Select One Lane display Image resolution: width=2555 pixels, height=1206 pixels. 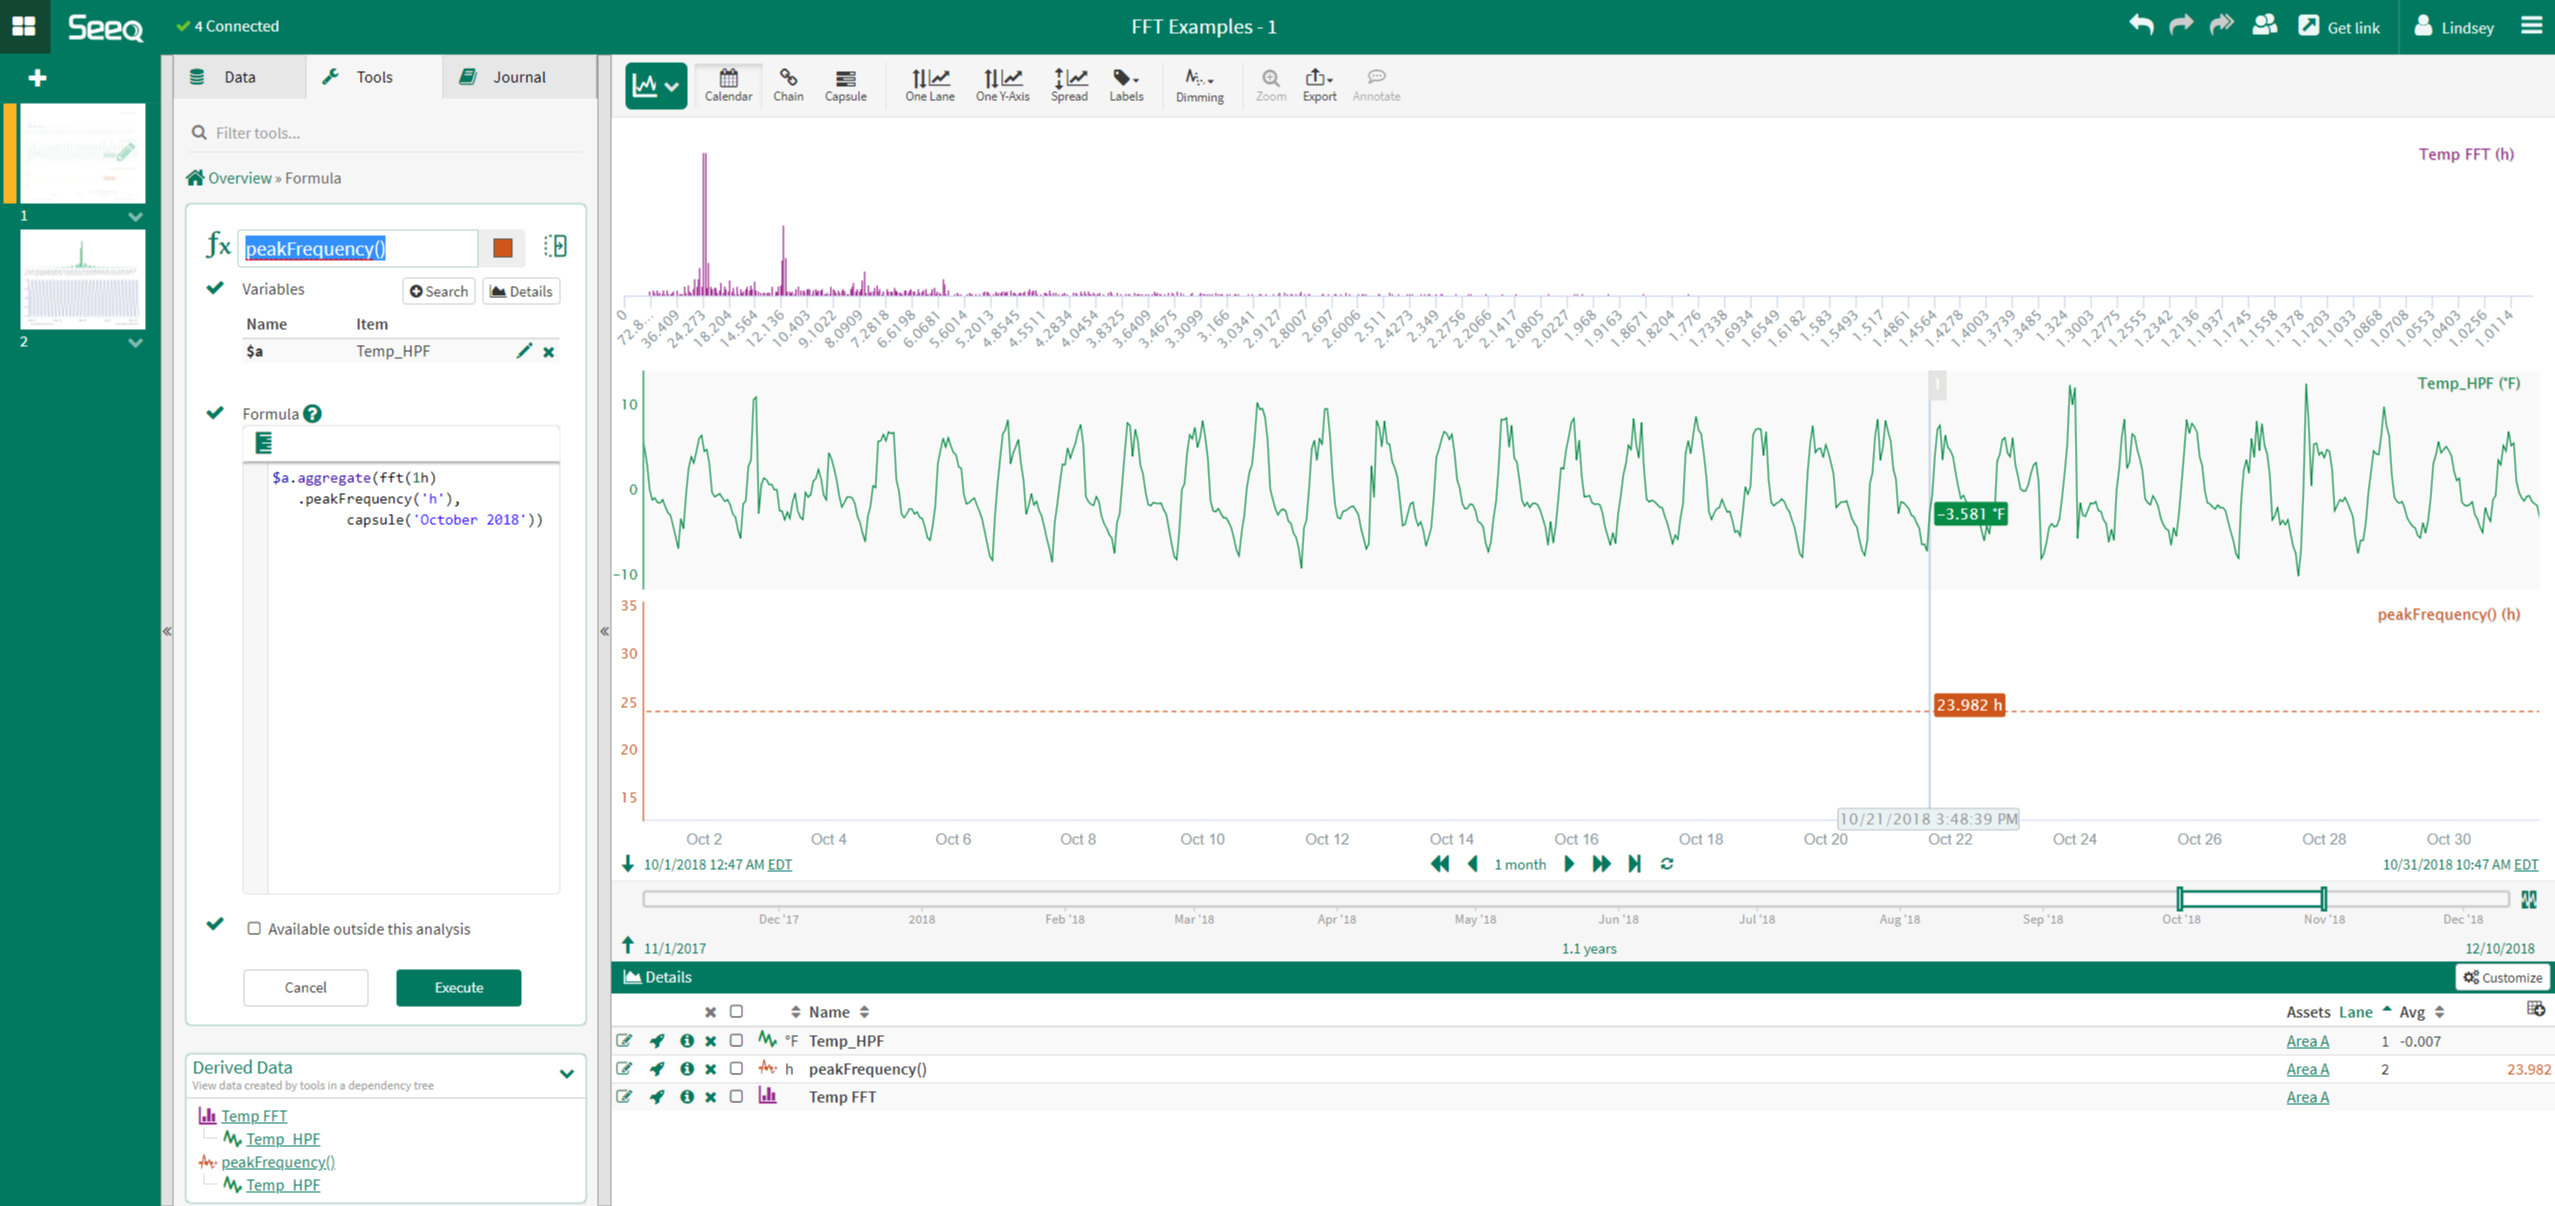pyautogui.click(x=928, y=85)
